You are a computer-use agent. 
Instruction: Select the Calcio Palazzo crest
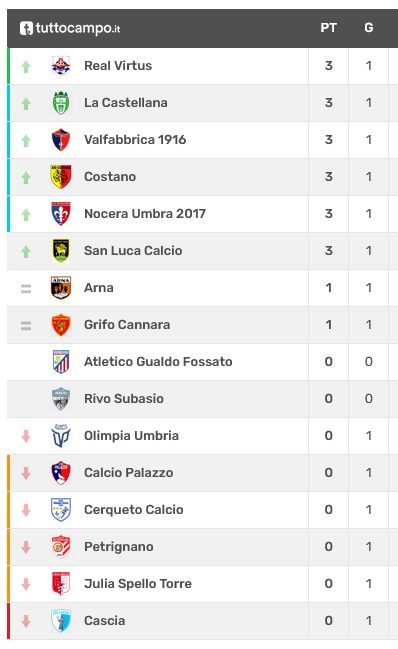point(61,473)
